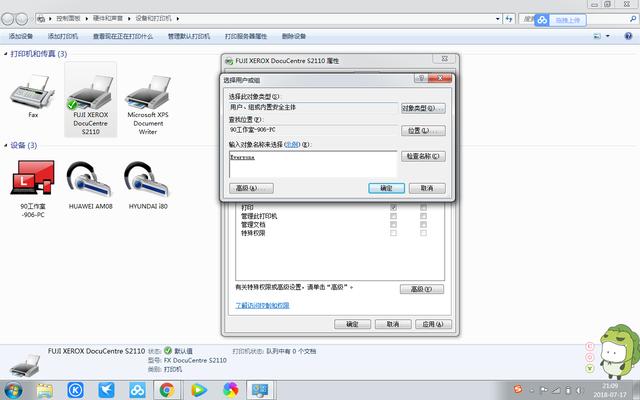Open the 示例 examples link
The image size is (640, 400).
click(x=292, y=144)
